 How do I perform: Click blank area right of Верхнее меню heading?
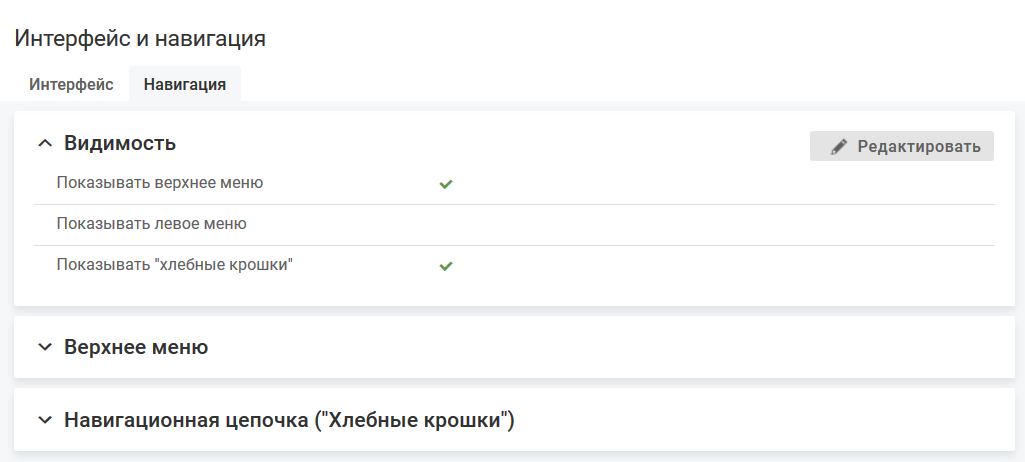[600, 347]
